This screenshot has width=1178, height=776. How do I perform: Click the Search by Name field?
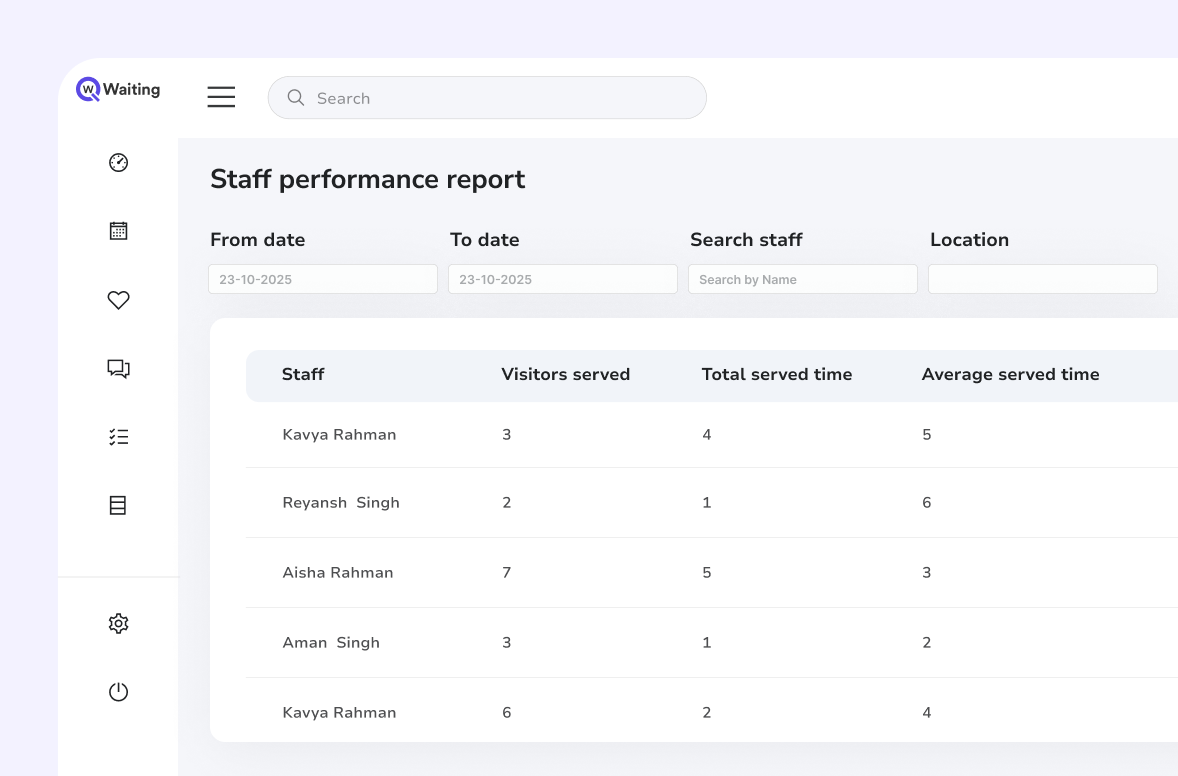pyautogui.click(x=802, y=278)
